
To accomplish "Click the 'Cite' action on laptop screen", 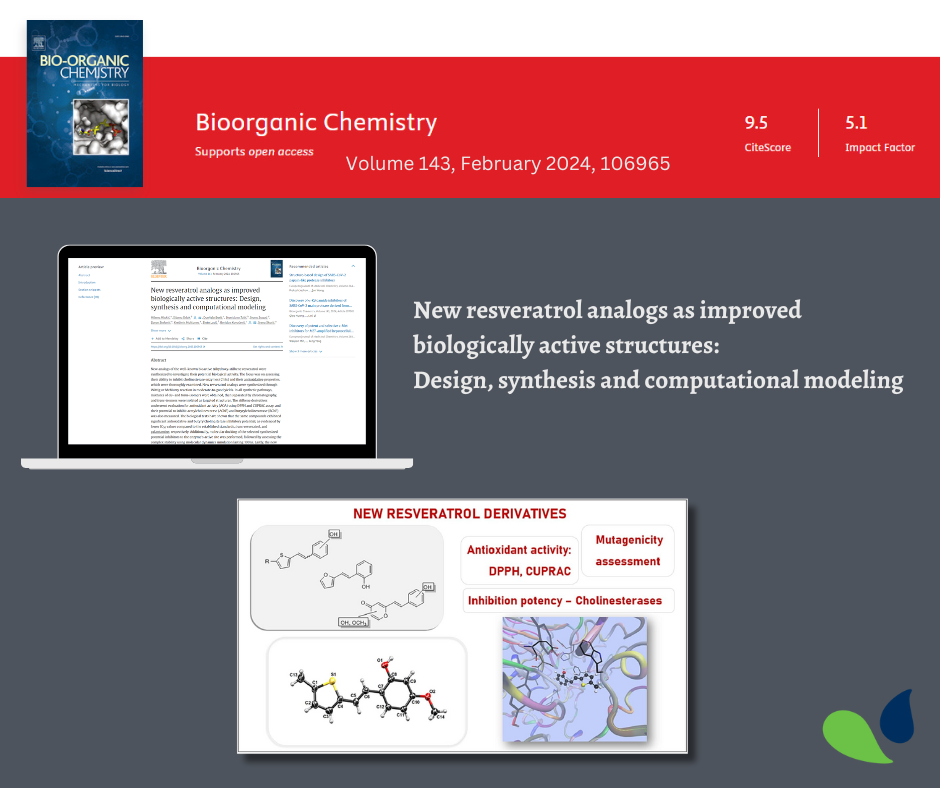I will coord(203,339).
